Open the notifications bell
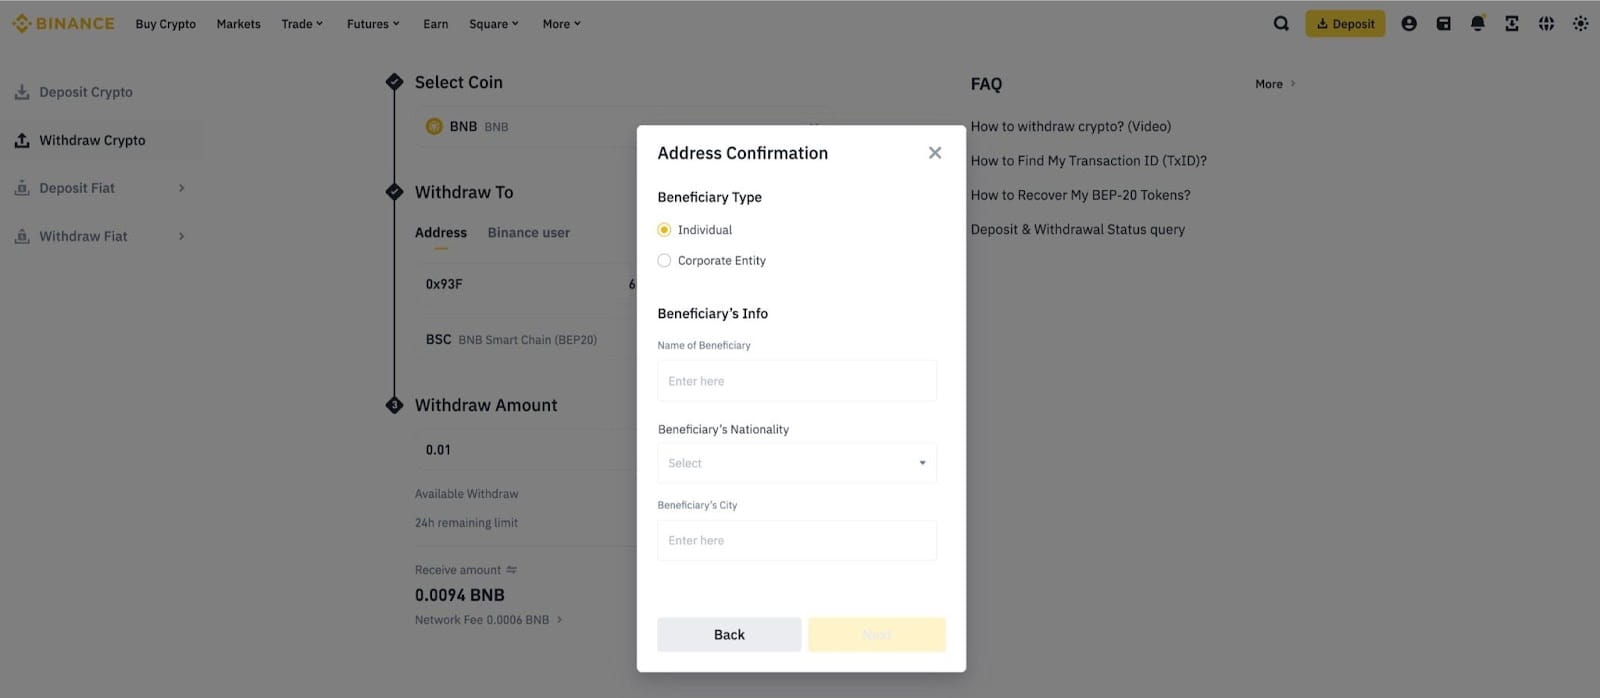Viewport: 1600px width, 698px height. [x=1478, y=23]
